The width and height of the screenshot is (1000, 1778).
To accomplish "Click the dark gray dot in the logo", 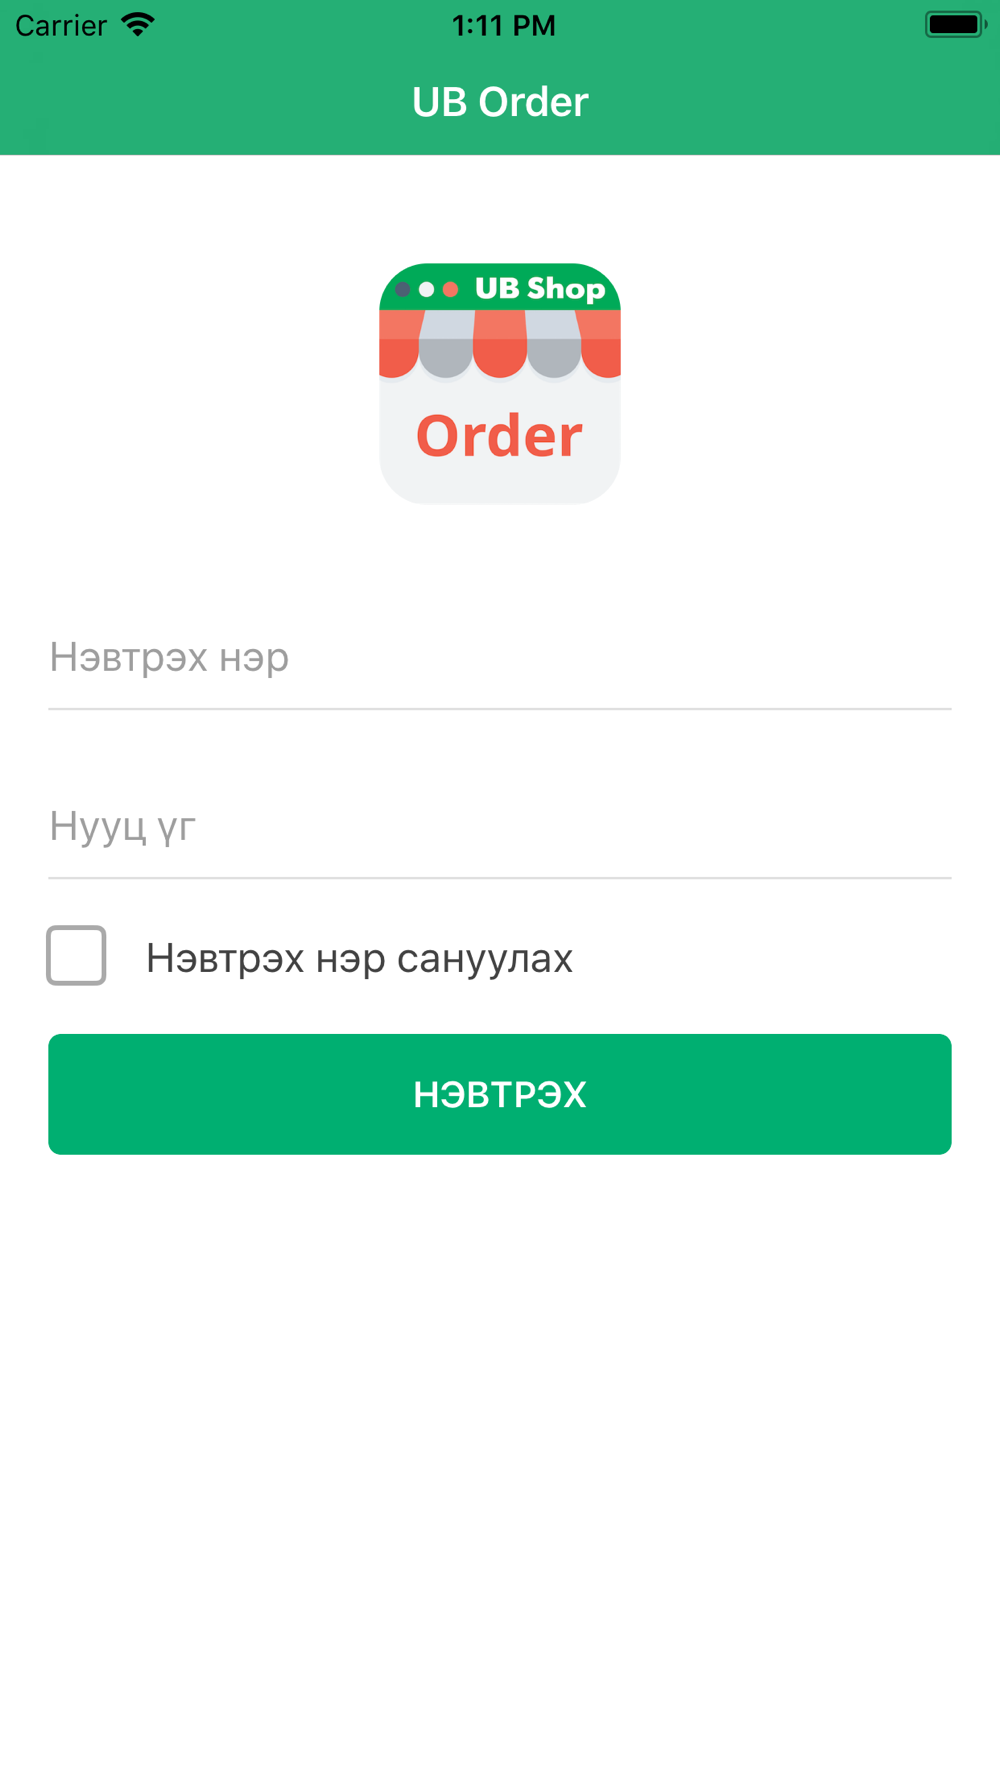I will tap(402, 289).
